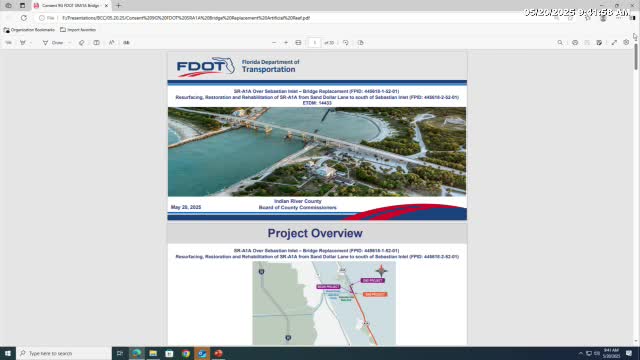Open Task View on taskbar
This screenshot has width=640, height=360.
[120, 353]
